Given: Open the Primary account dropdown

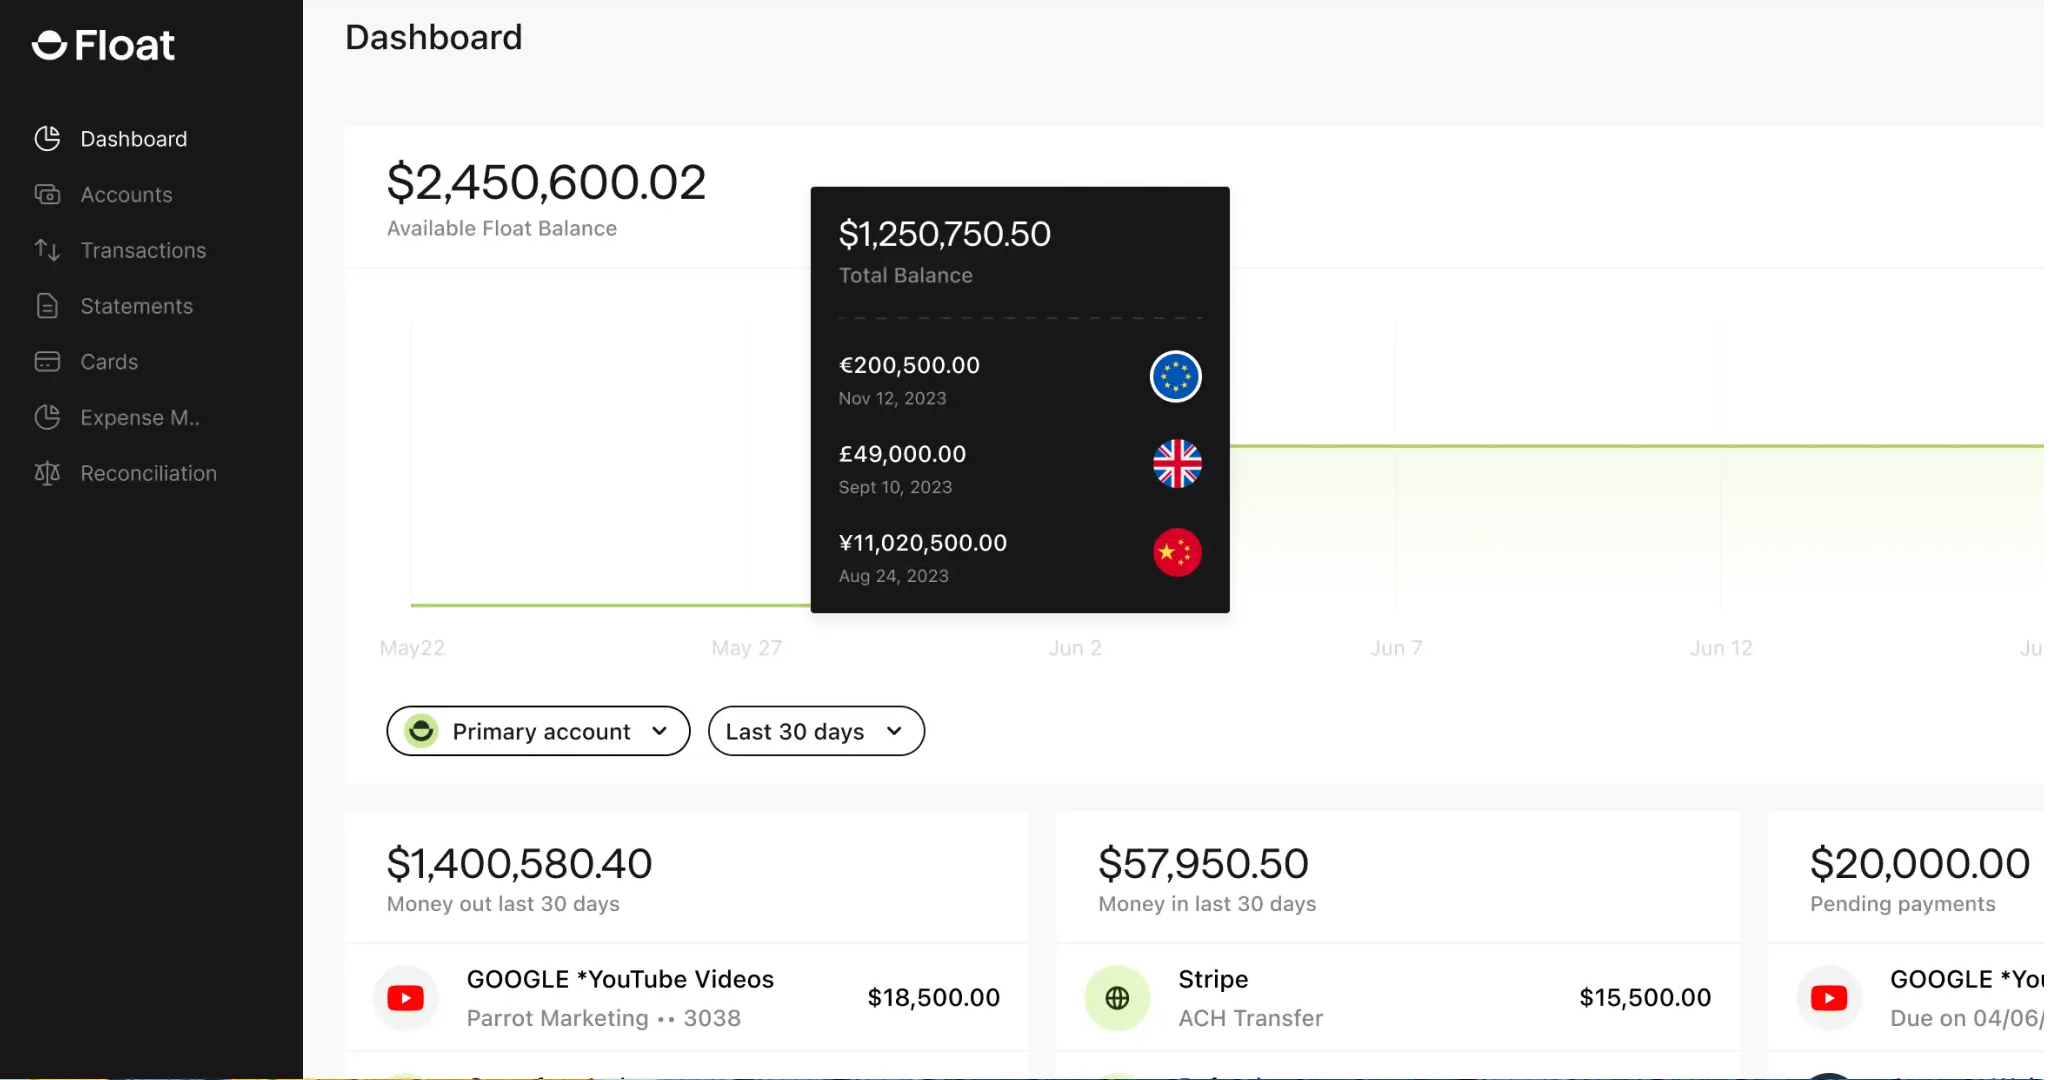Looking at the screenshot, I should point(537,731).
